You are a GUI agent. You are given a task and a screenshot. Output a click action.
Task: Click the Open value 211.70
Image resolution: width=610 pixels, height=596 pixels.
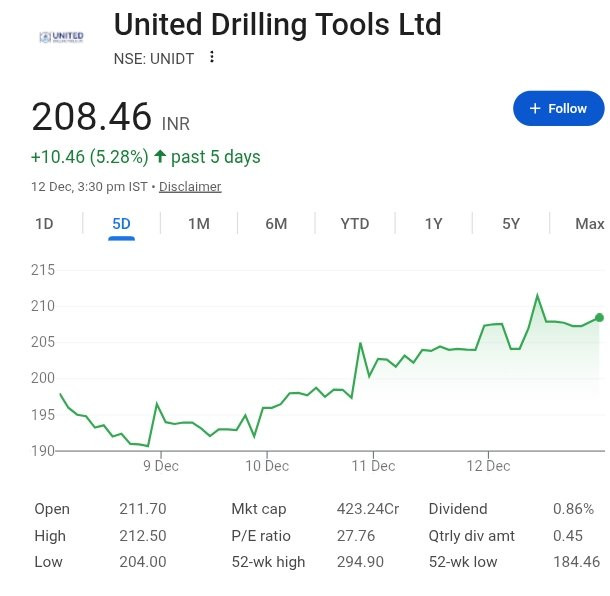pos(143,509)
